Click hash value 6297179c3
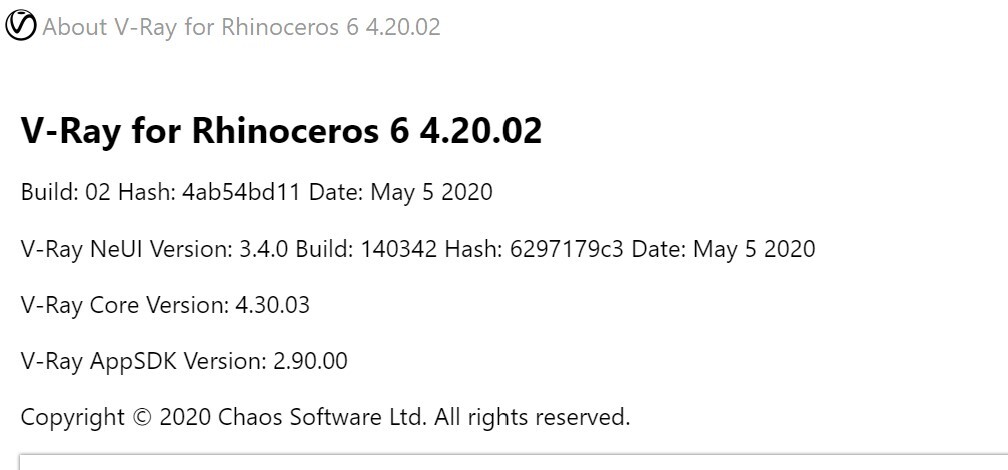1008x470 pixels. [x=566, y=249]
